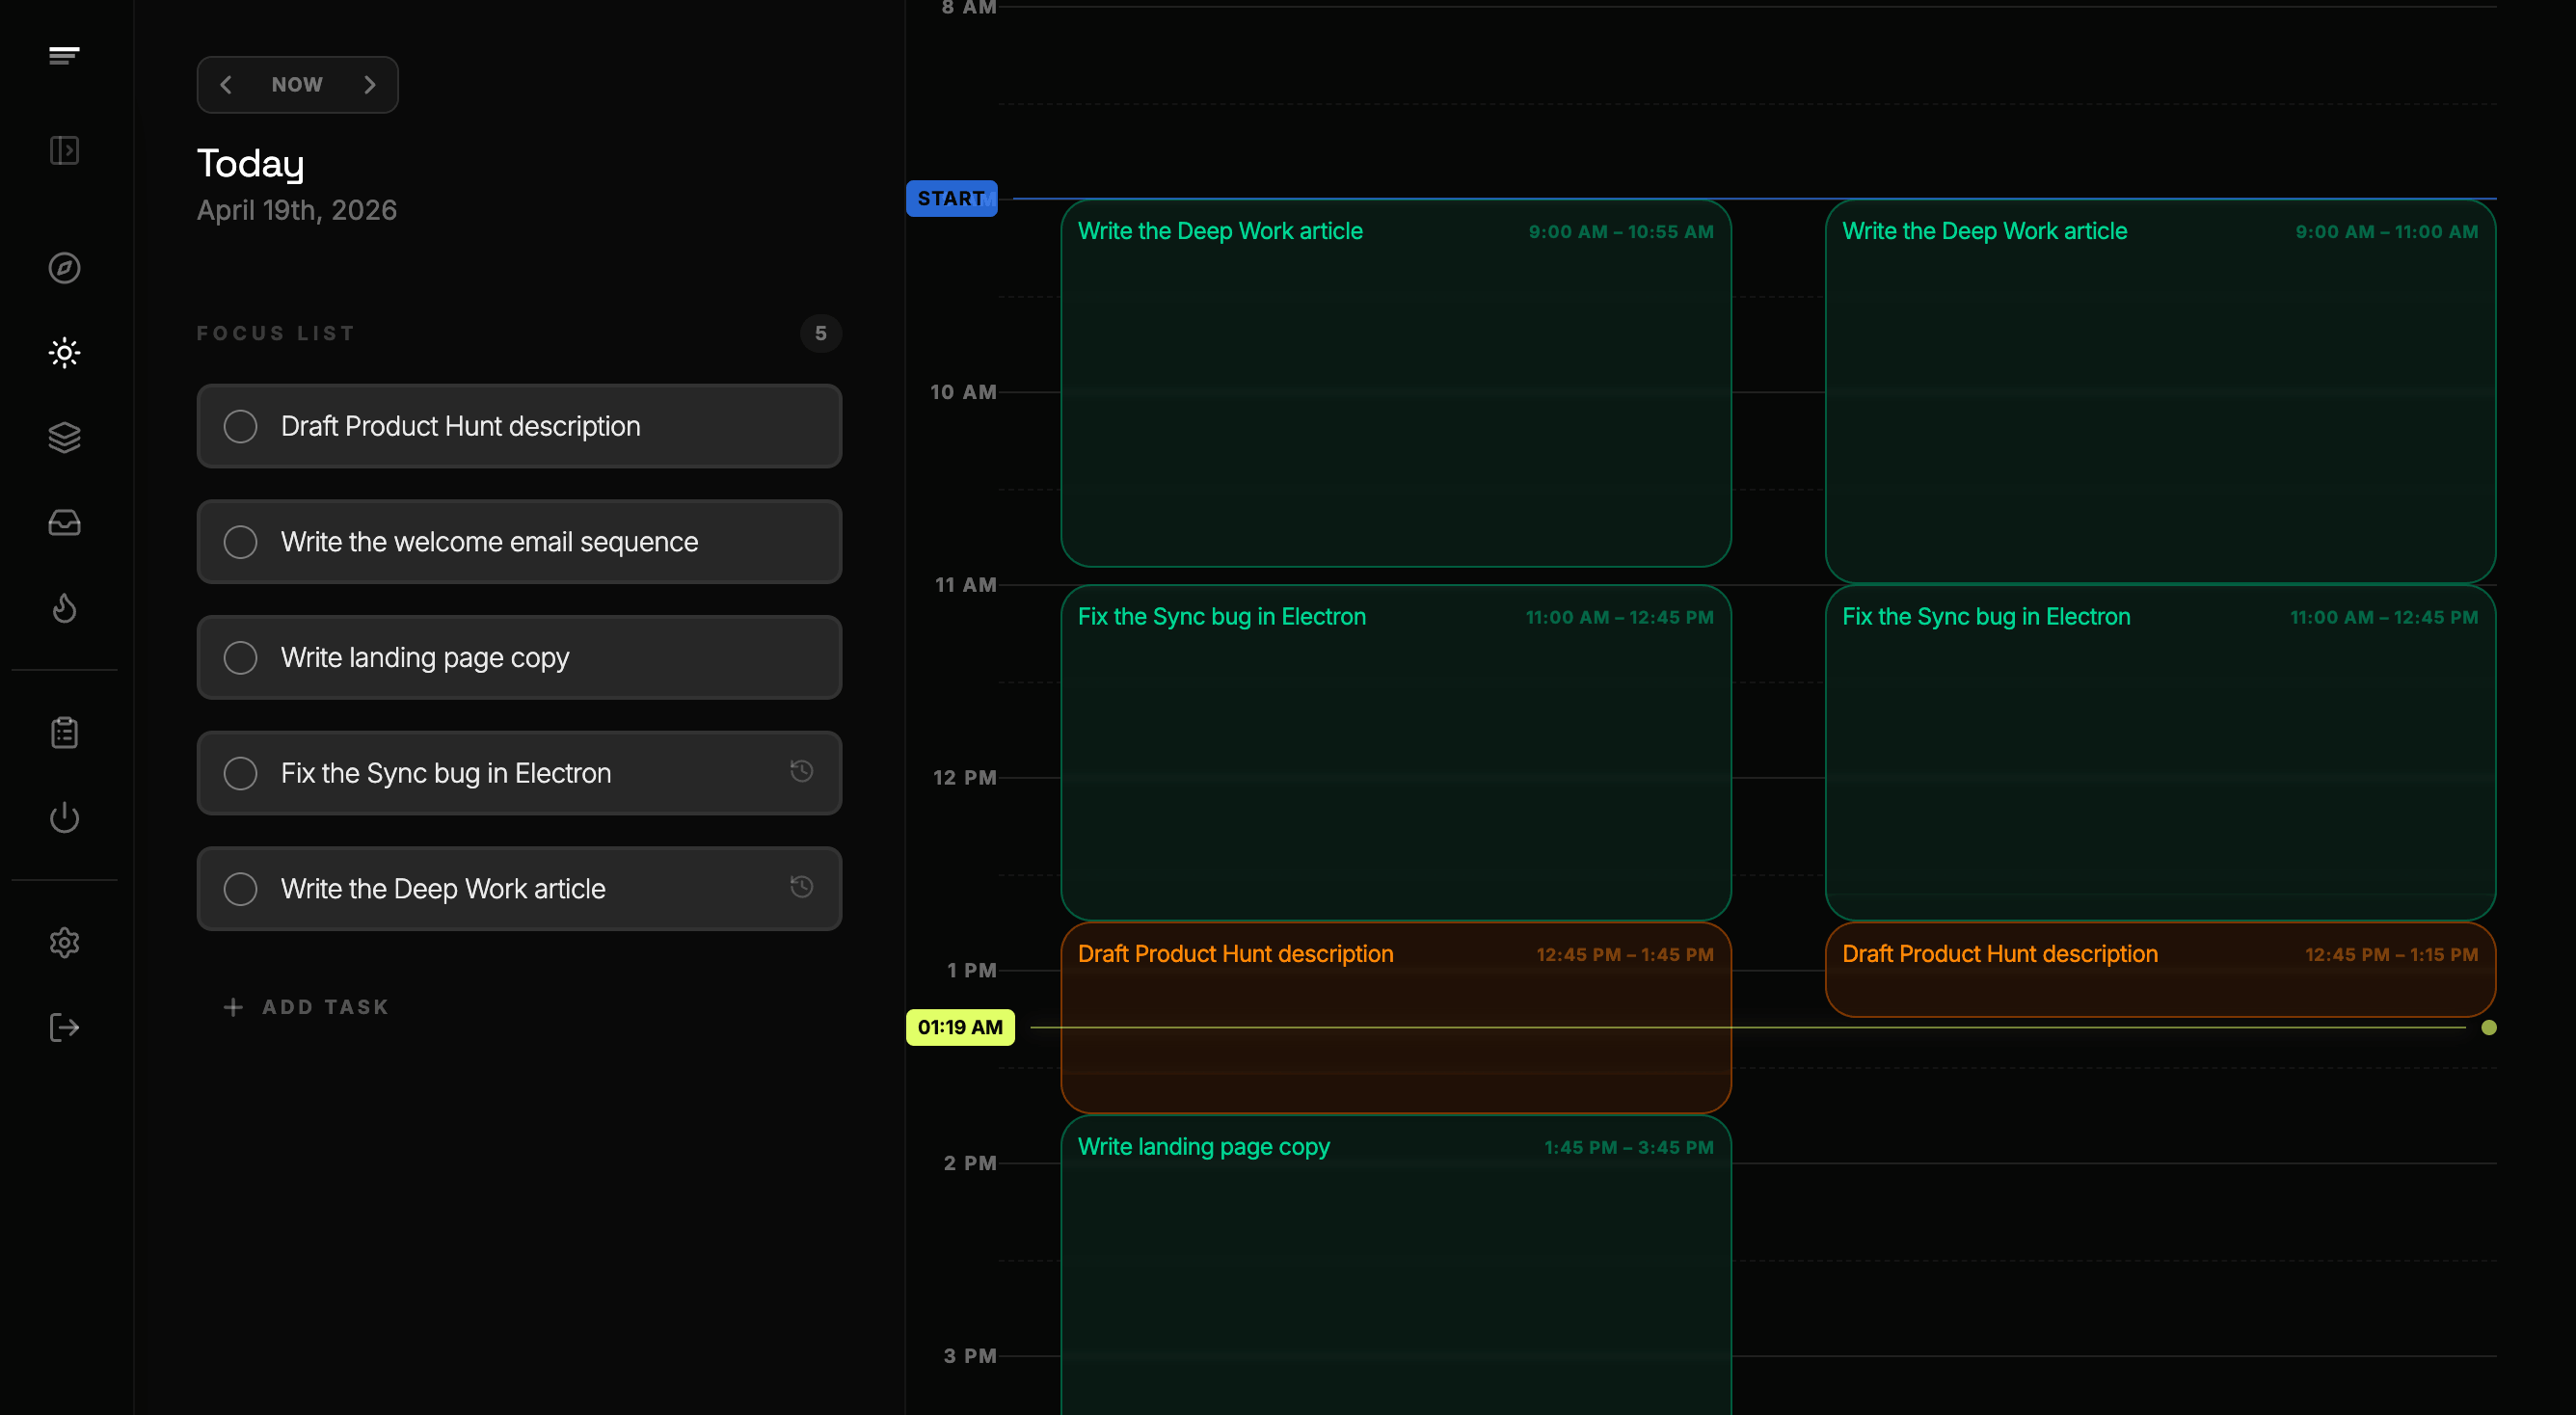Click the right chevron to view next day
The width and height of the screenshot is (2576, 1415).
pyautogui.click(x=369, y=84)
